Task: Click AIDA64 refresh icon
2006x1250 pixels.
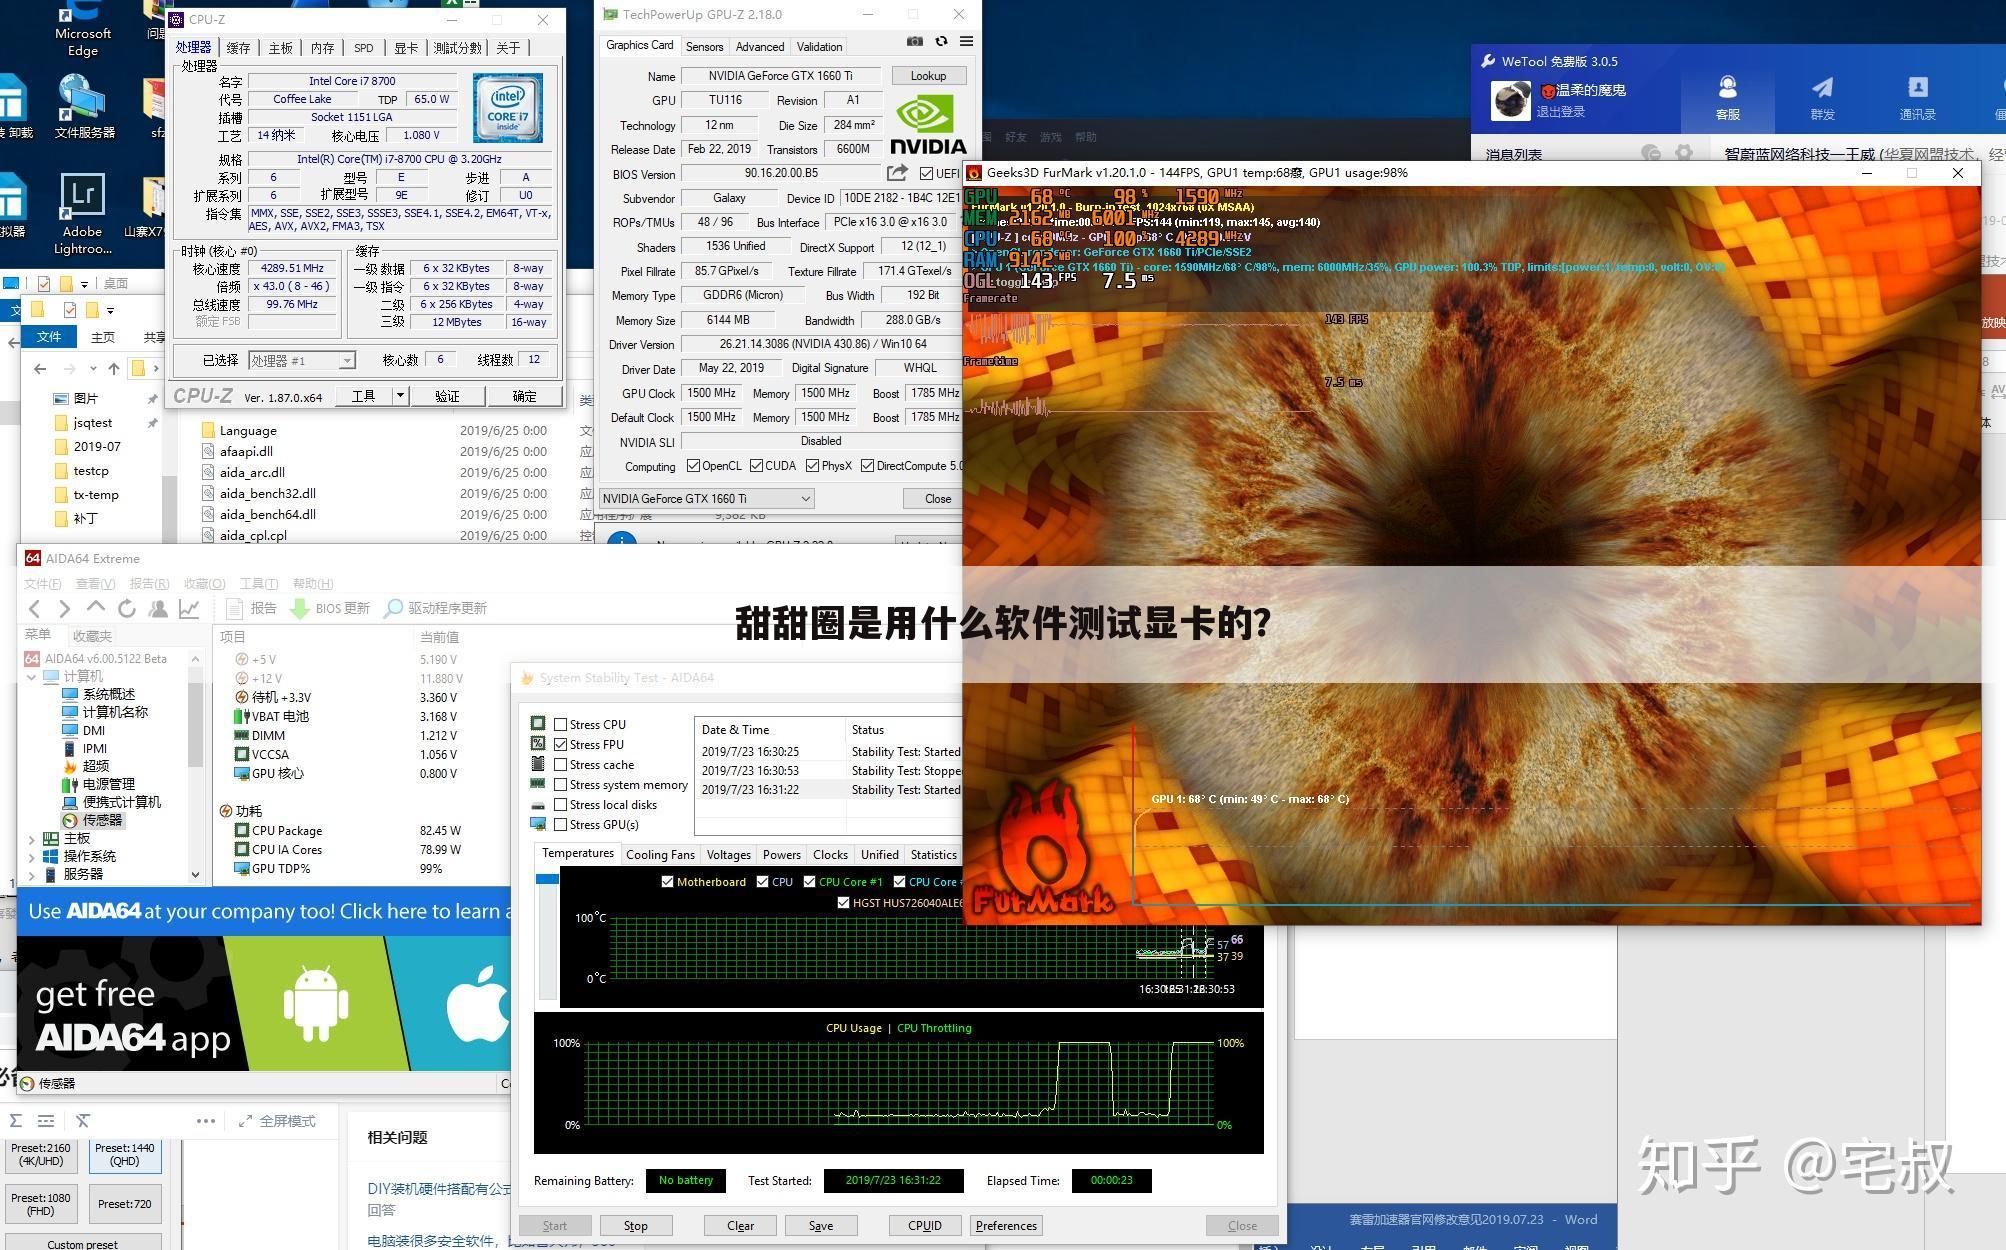Action: coord(127,608)
